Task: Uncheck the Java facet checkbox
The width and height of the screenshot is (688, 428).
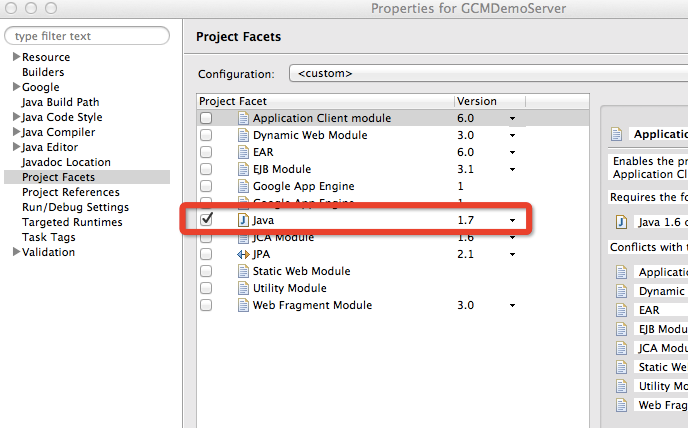Action: click(x=206, y=219)
